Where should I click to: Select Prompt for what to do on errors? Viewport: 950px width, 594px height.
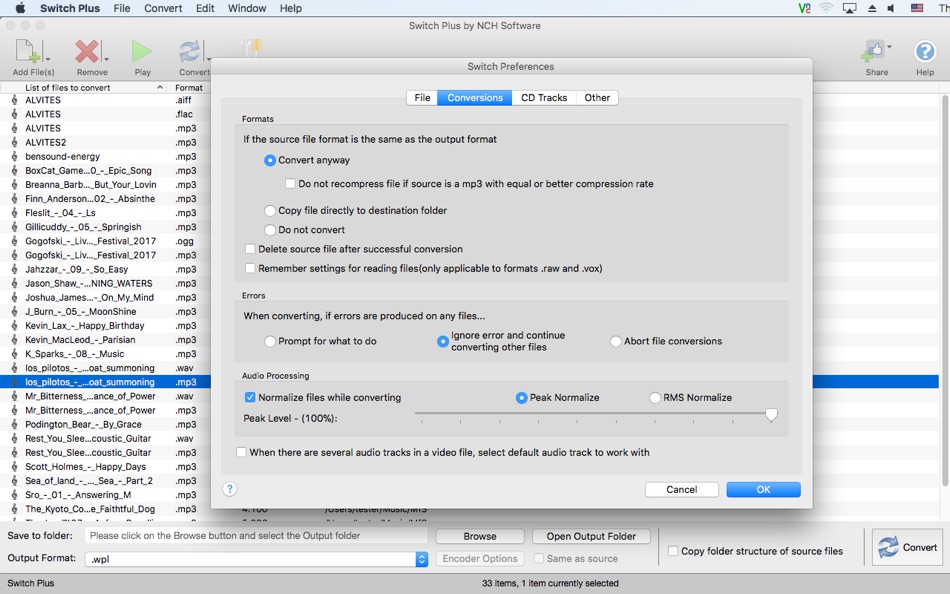[270, 342]
